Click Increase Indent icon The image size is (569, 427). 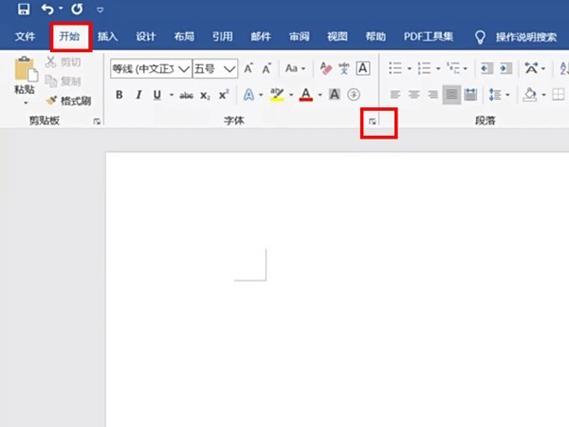505,68
